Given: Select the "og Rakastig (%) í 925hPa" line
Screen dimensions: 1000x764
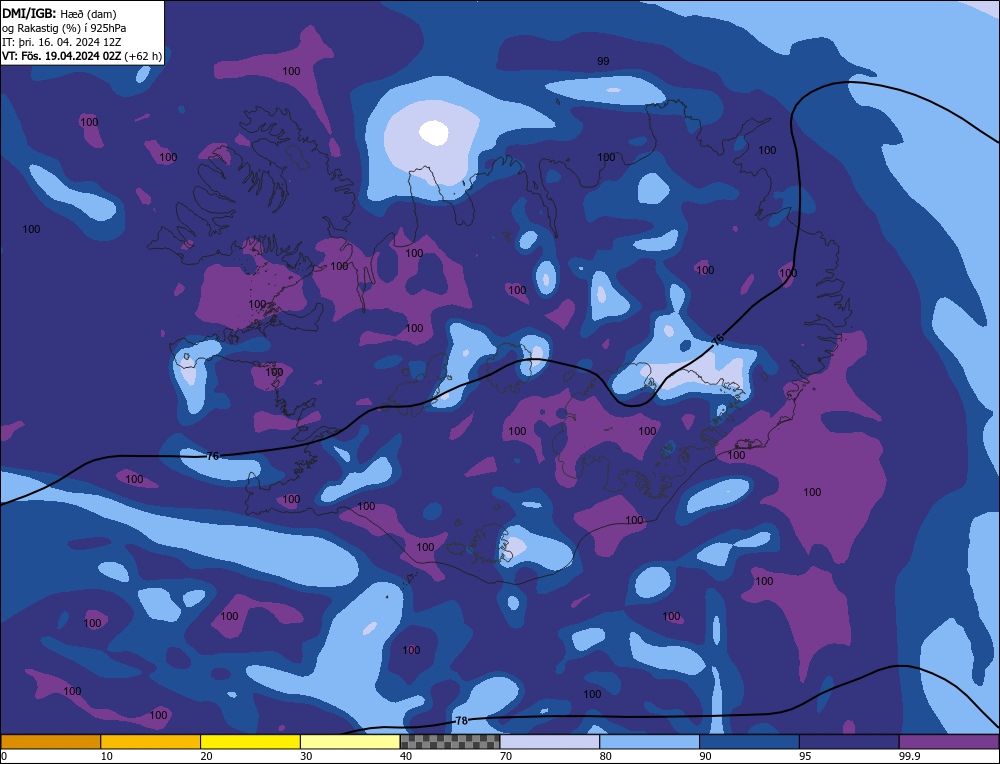Looking at the screenshot, I should [x=64, y=28].
